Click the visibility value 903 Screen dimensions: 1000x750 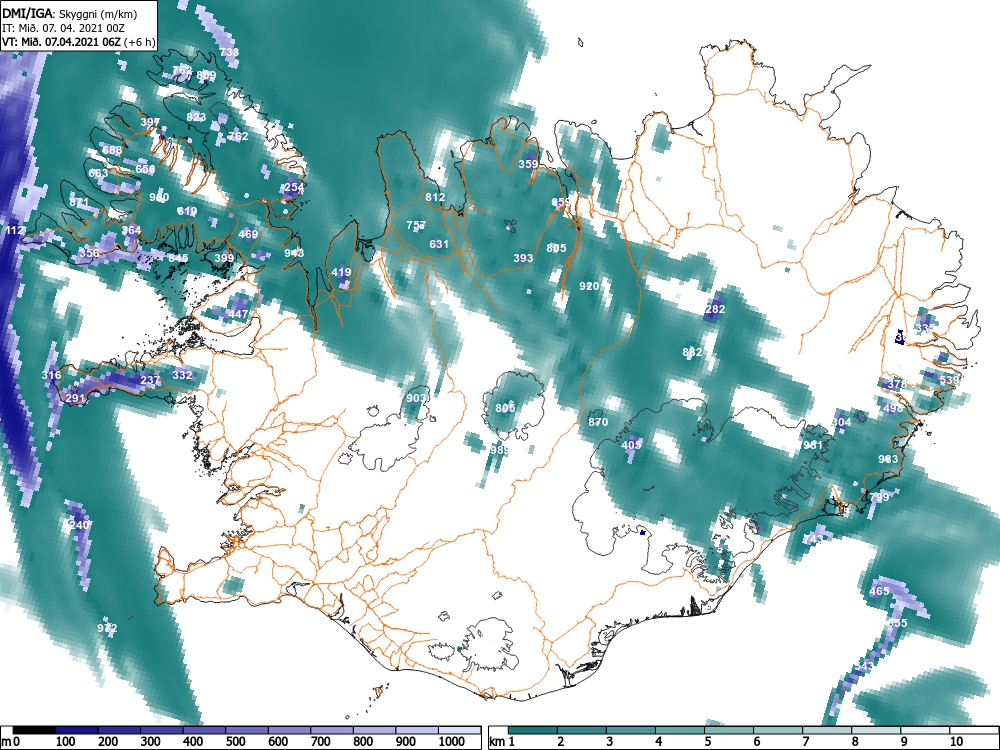coord(416,398)
